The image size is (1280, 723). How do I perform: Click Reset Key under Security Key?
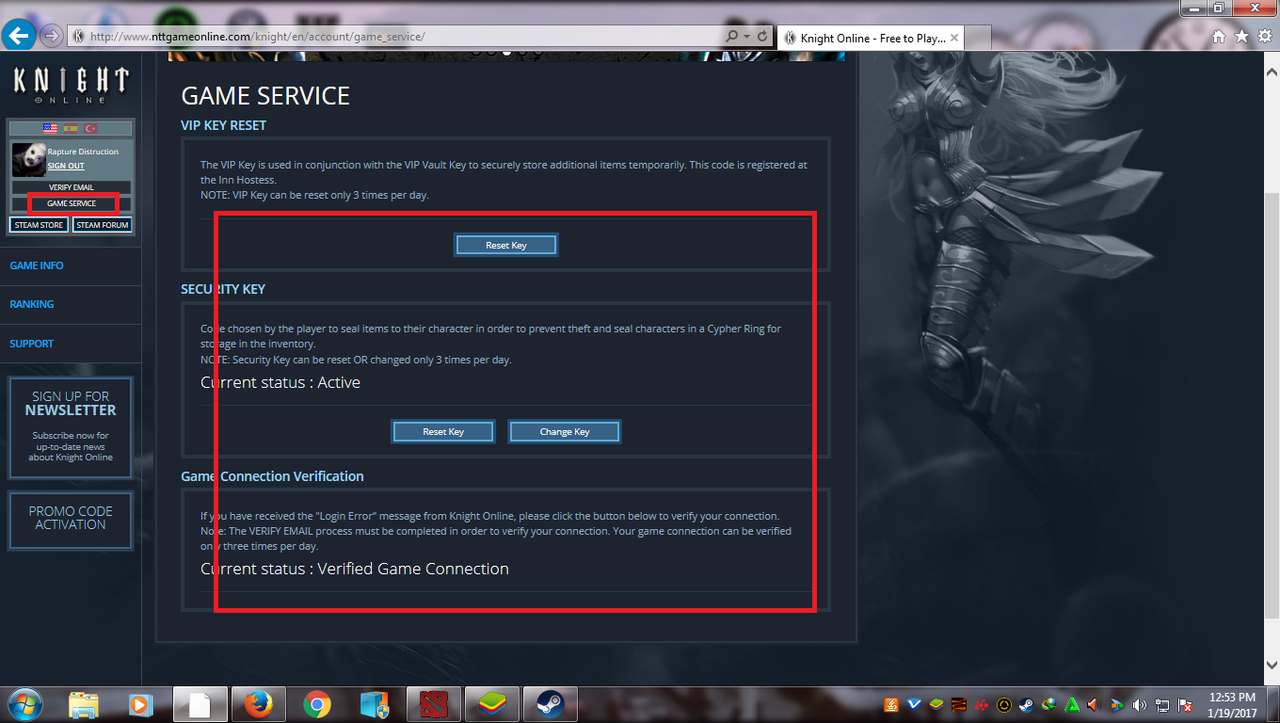tap(443, 432)
